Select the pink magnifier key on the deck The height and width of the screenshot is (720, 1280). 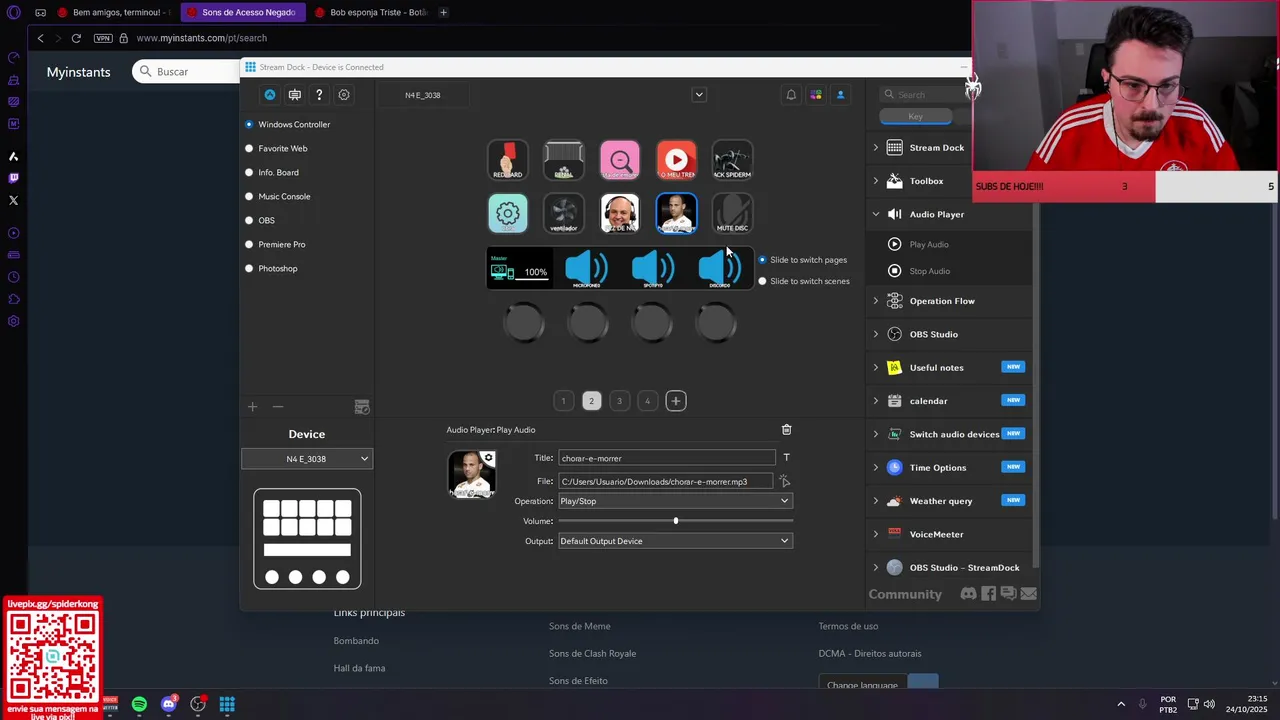pyautogui.click(x=620, y=160)
